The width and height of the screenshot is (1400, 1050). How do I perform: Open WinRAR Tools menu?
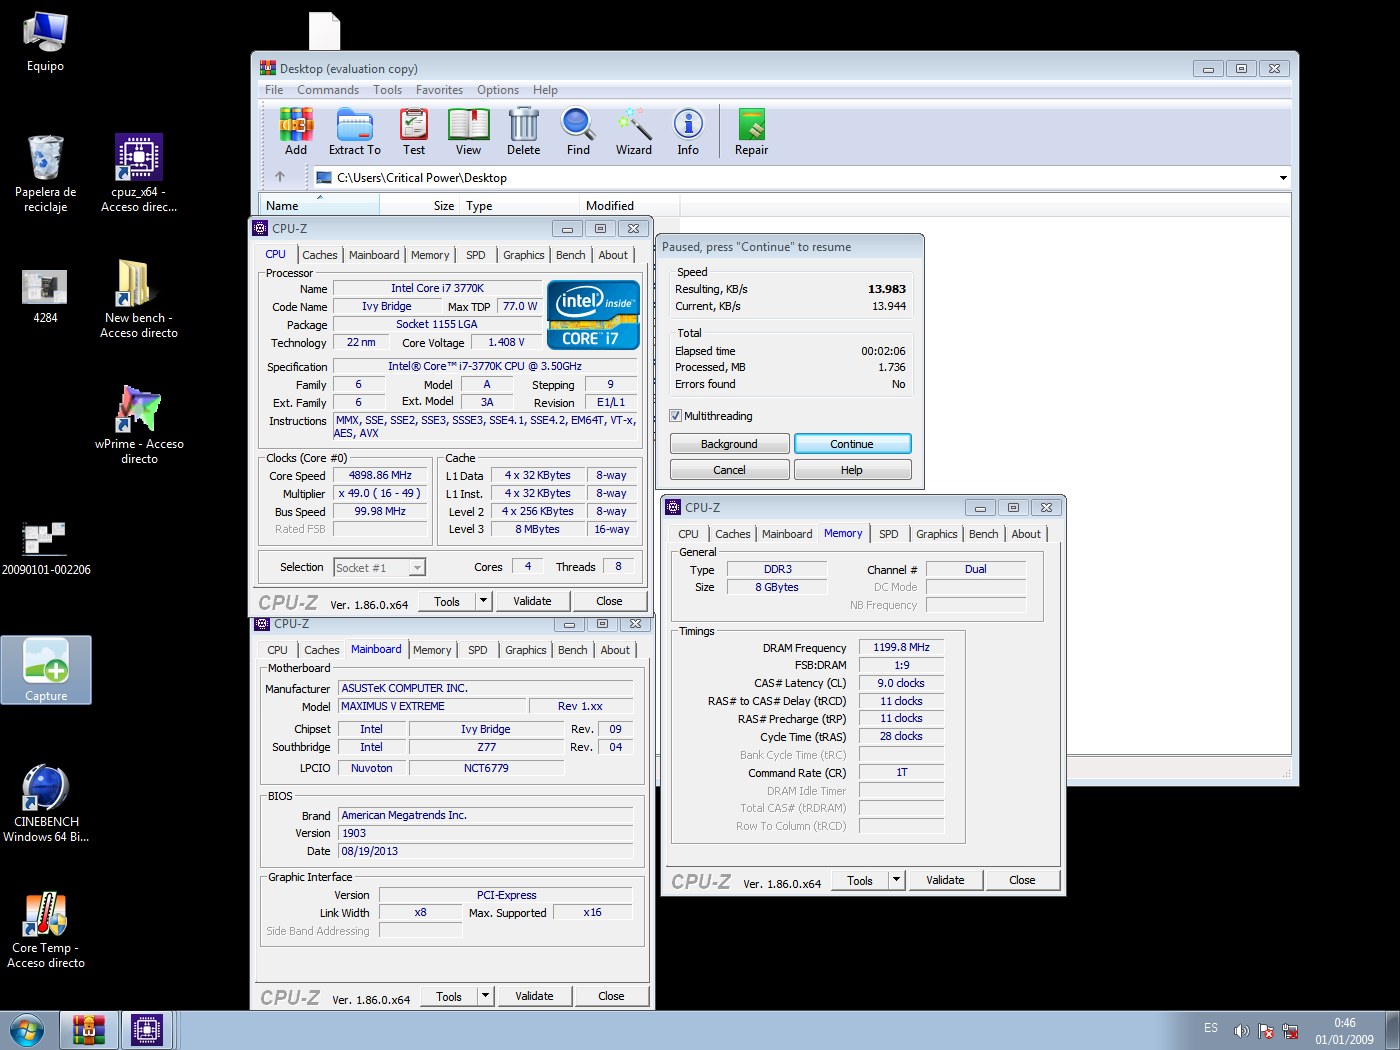(x=387, y=90)
